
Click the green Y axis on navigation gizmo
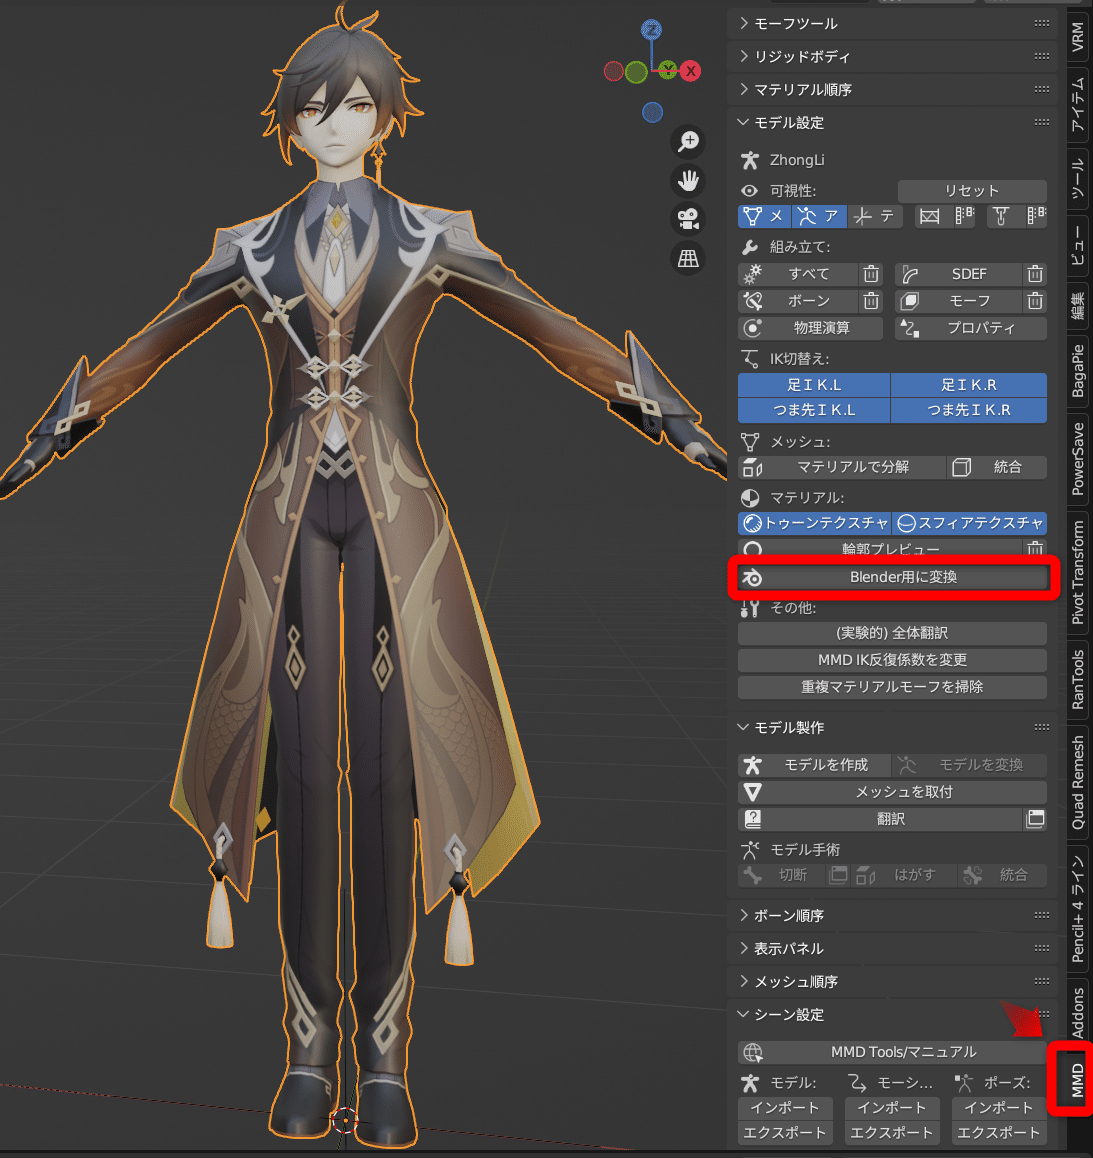click(668, 71)
